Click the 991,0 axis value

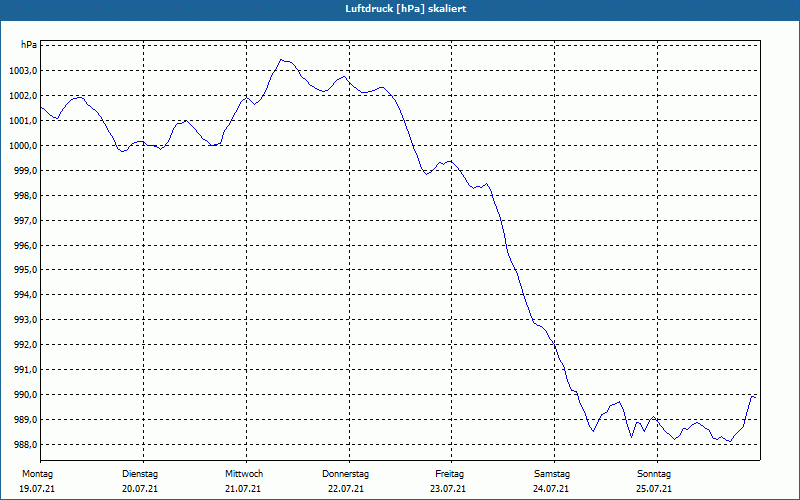25,370
